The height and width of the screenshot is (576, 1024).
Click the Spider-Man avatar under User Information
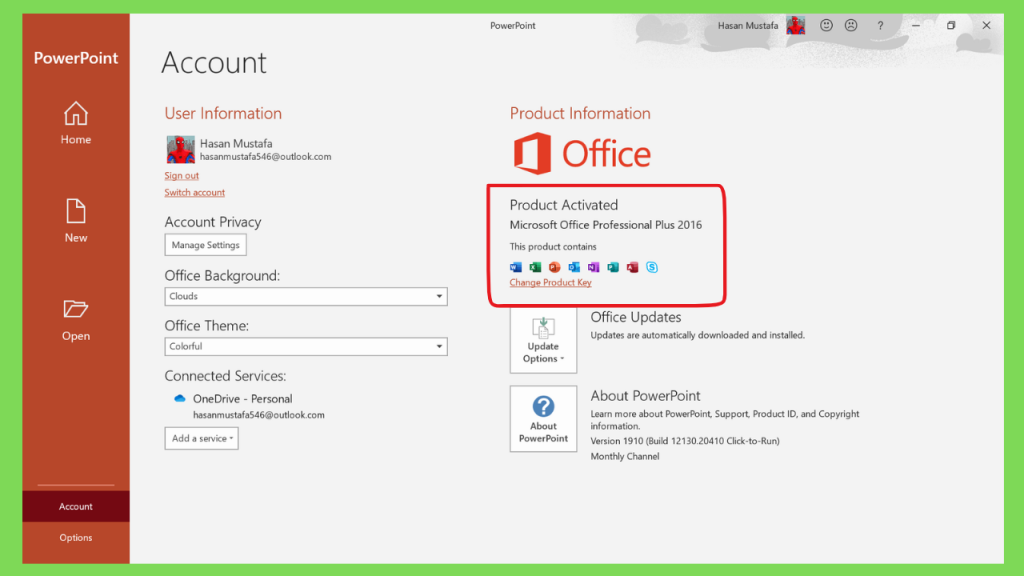click(180, 150)
